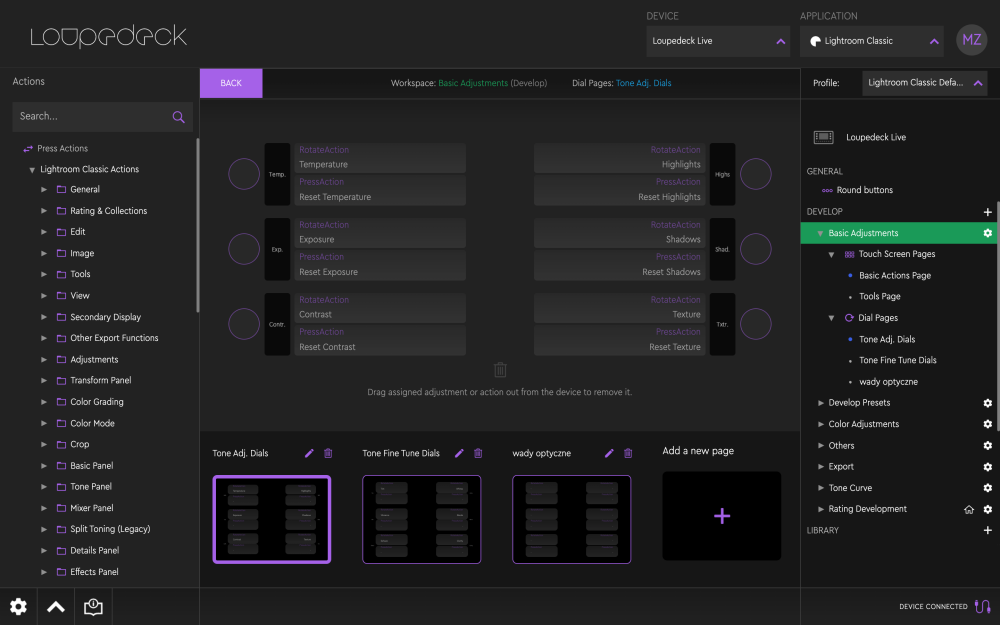Click the Loupedeck Live device icon
This screenshot has height=625, width=1000.
point(823,137)
